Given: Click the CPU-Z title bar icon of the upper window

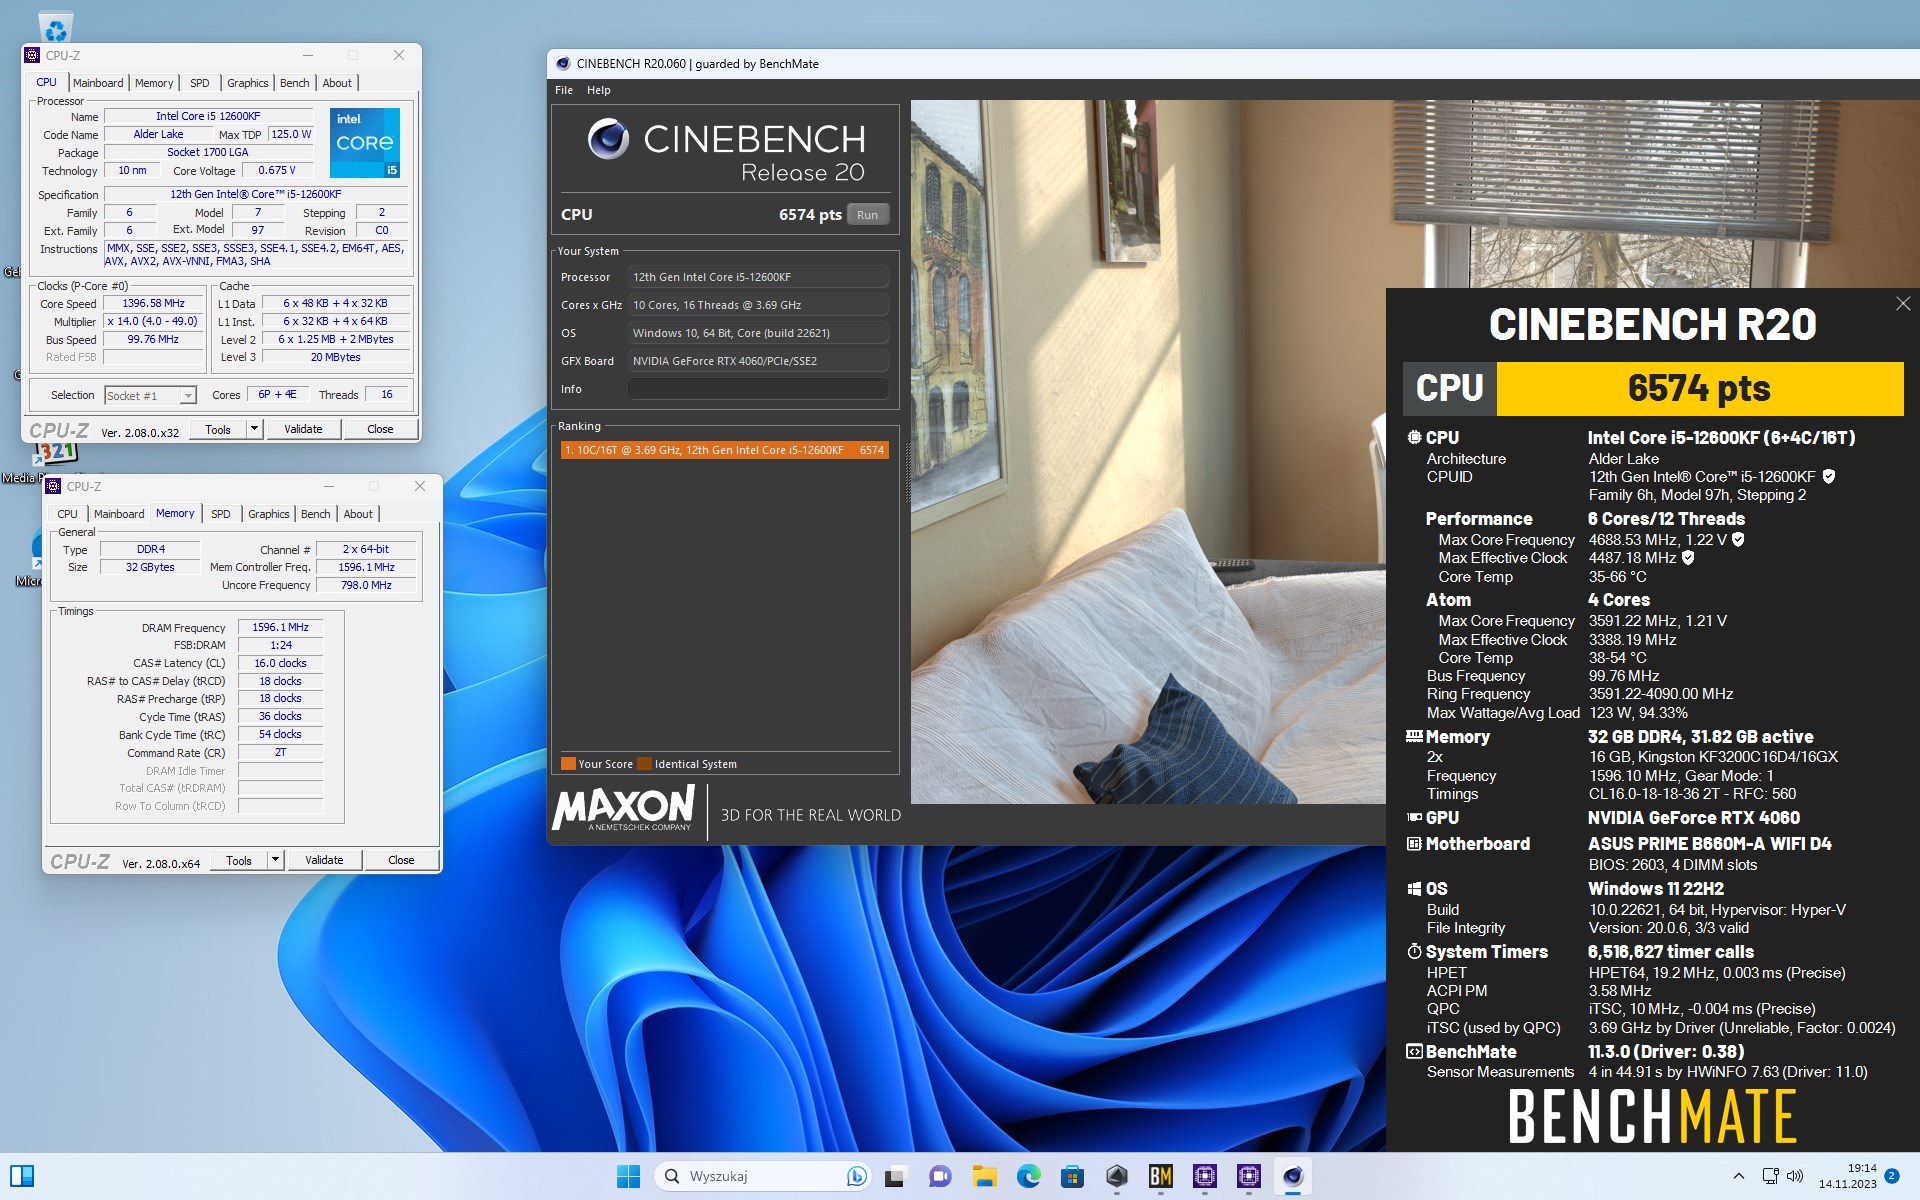Looking at the screenshot, I should pos(32,56).
